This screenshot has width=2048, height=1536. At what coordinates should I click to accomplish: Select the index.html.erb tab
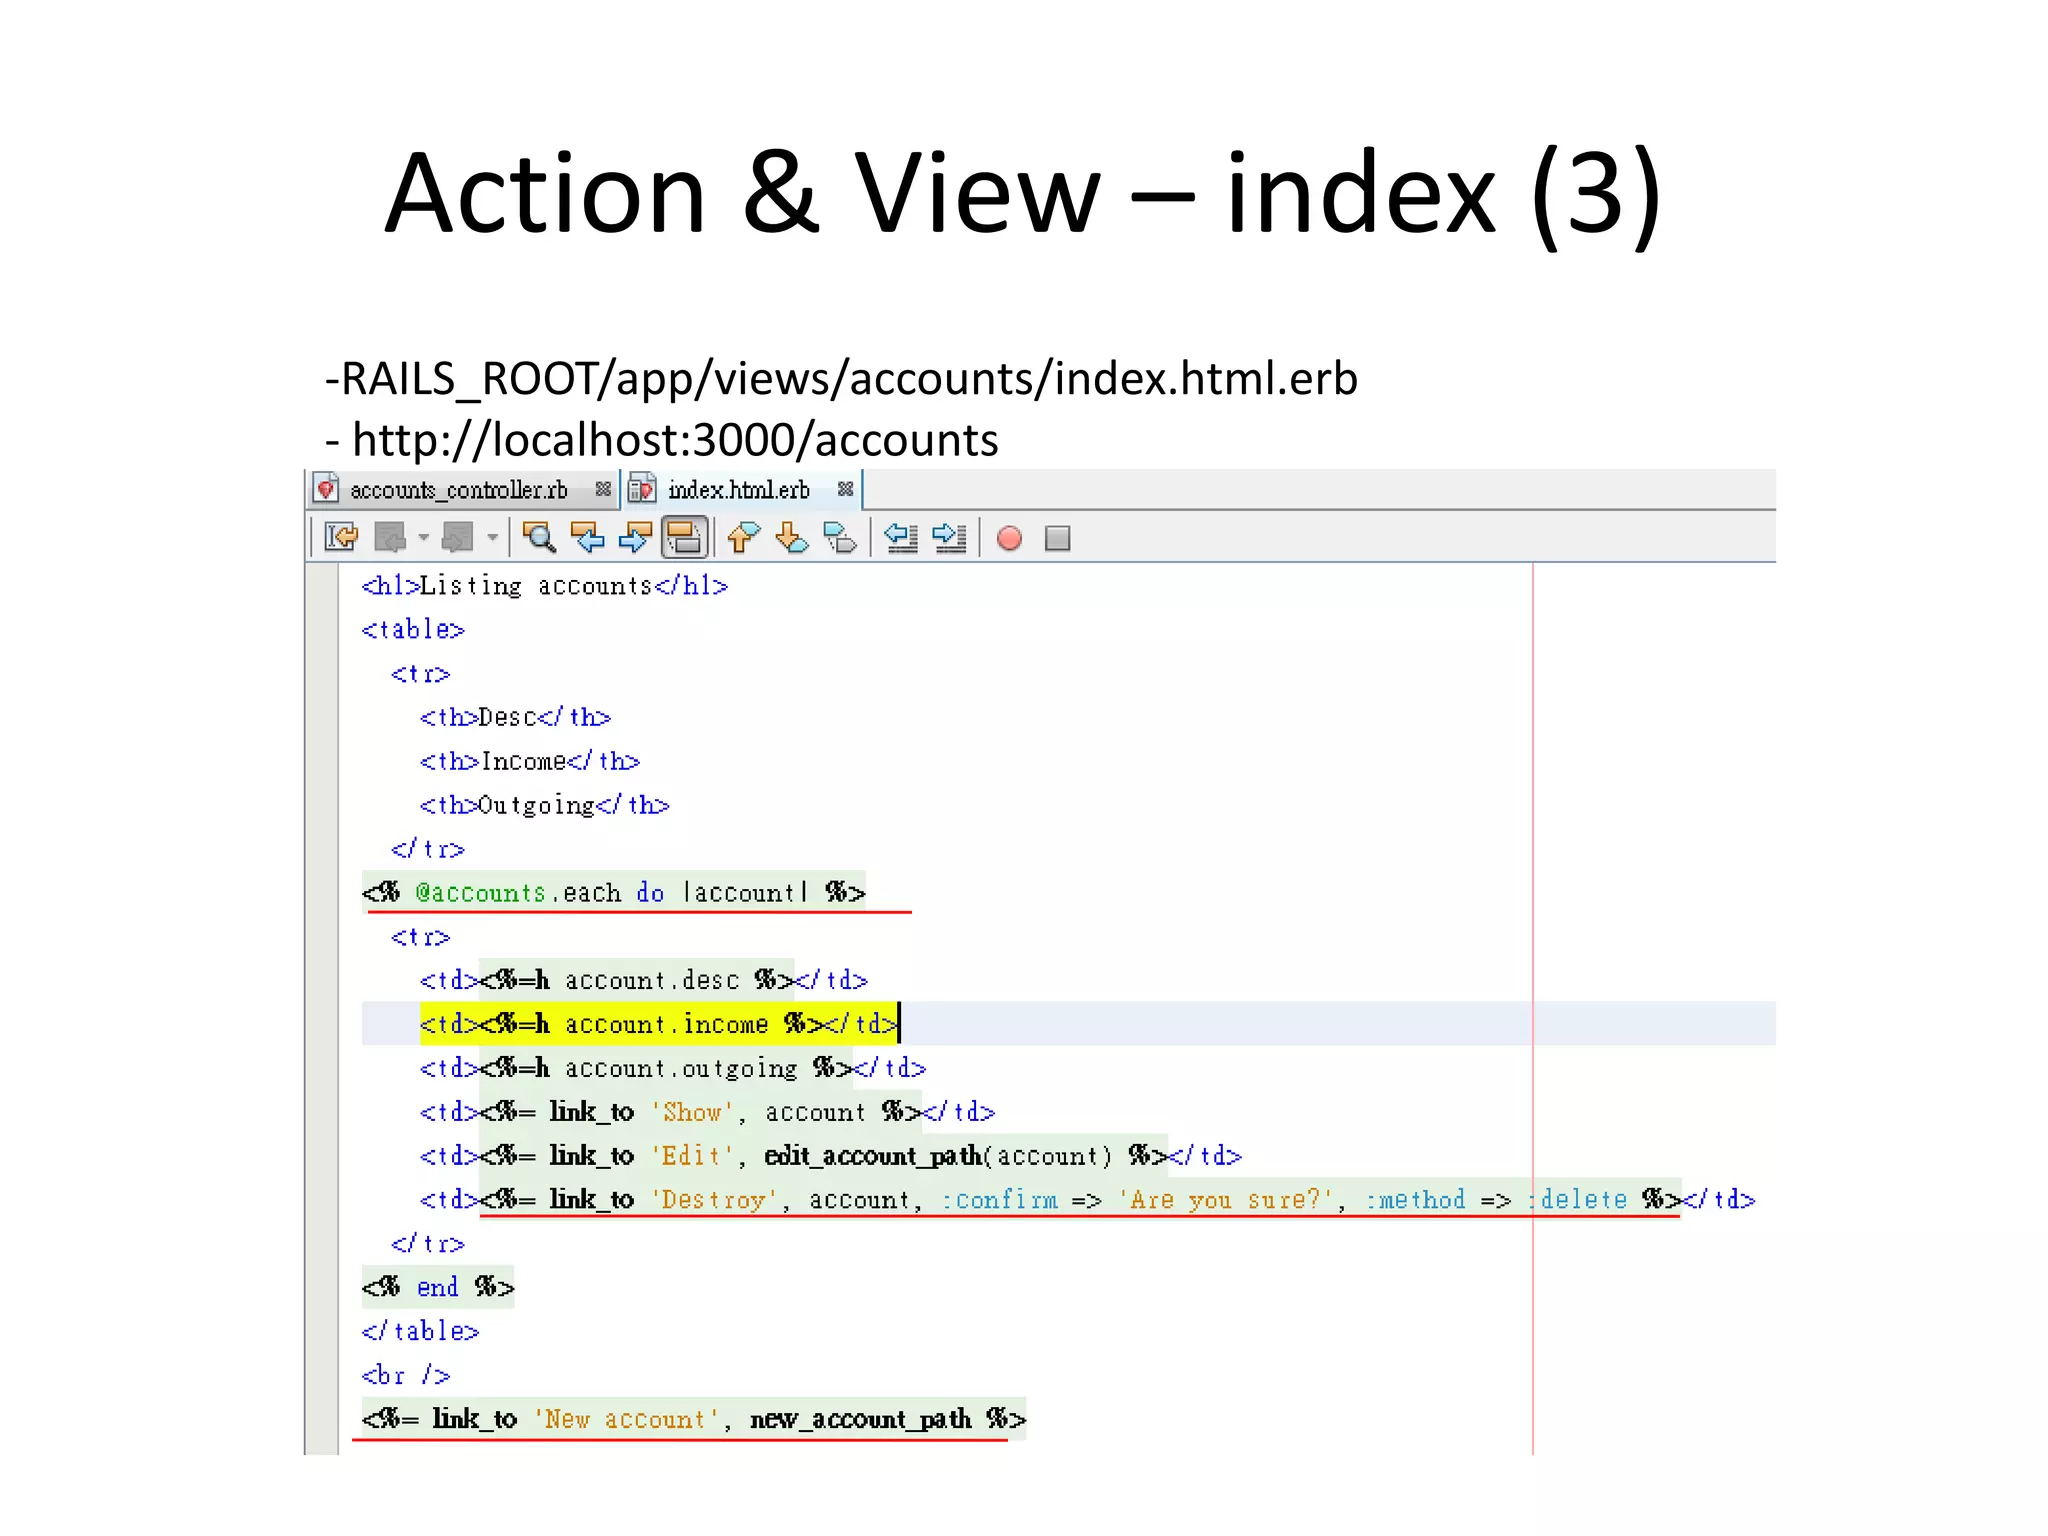coord(739,490)
